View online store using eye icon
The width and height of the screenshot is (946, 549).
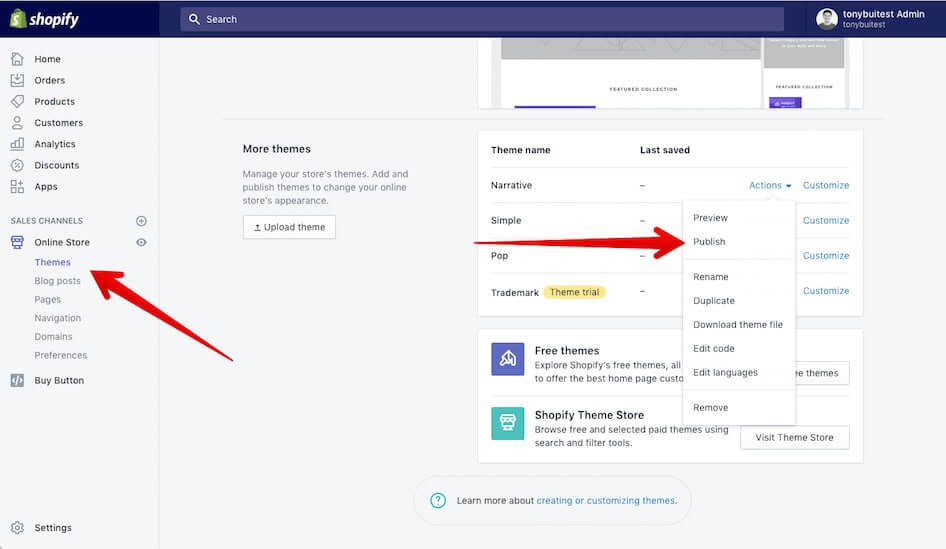pyautogui.click(x=141, y=243)
